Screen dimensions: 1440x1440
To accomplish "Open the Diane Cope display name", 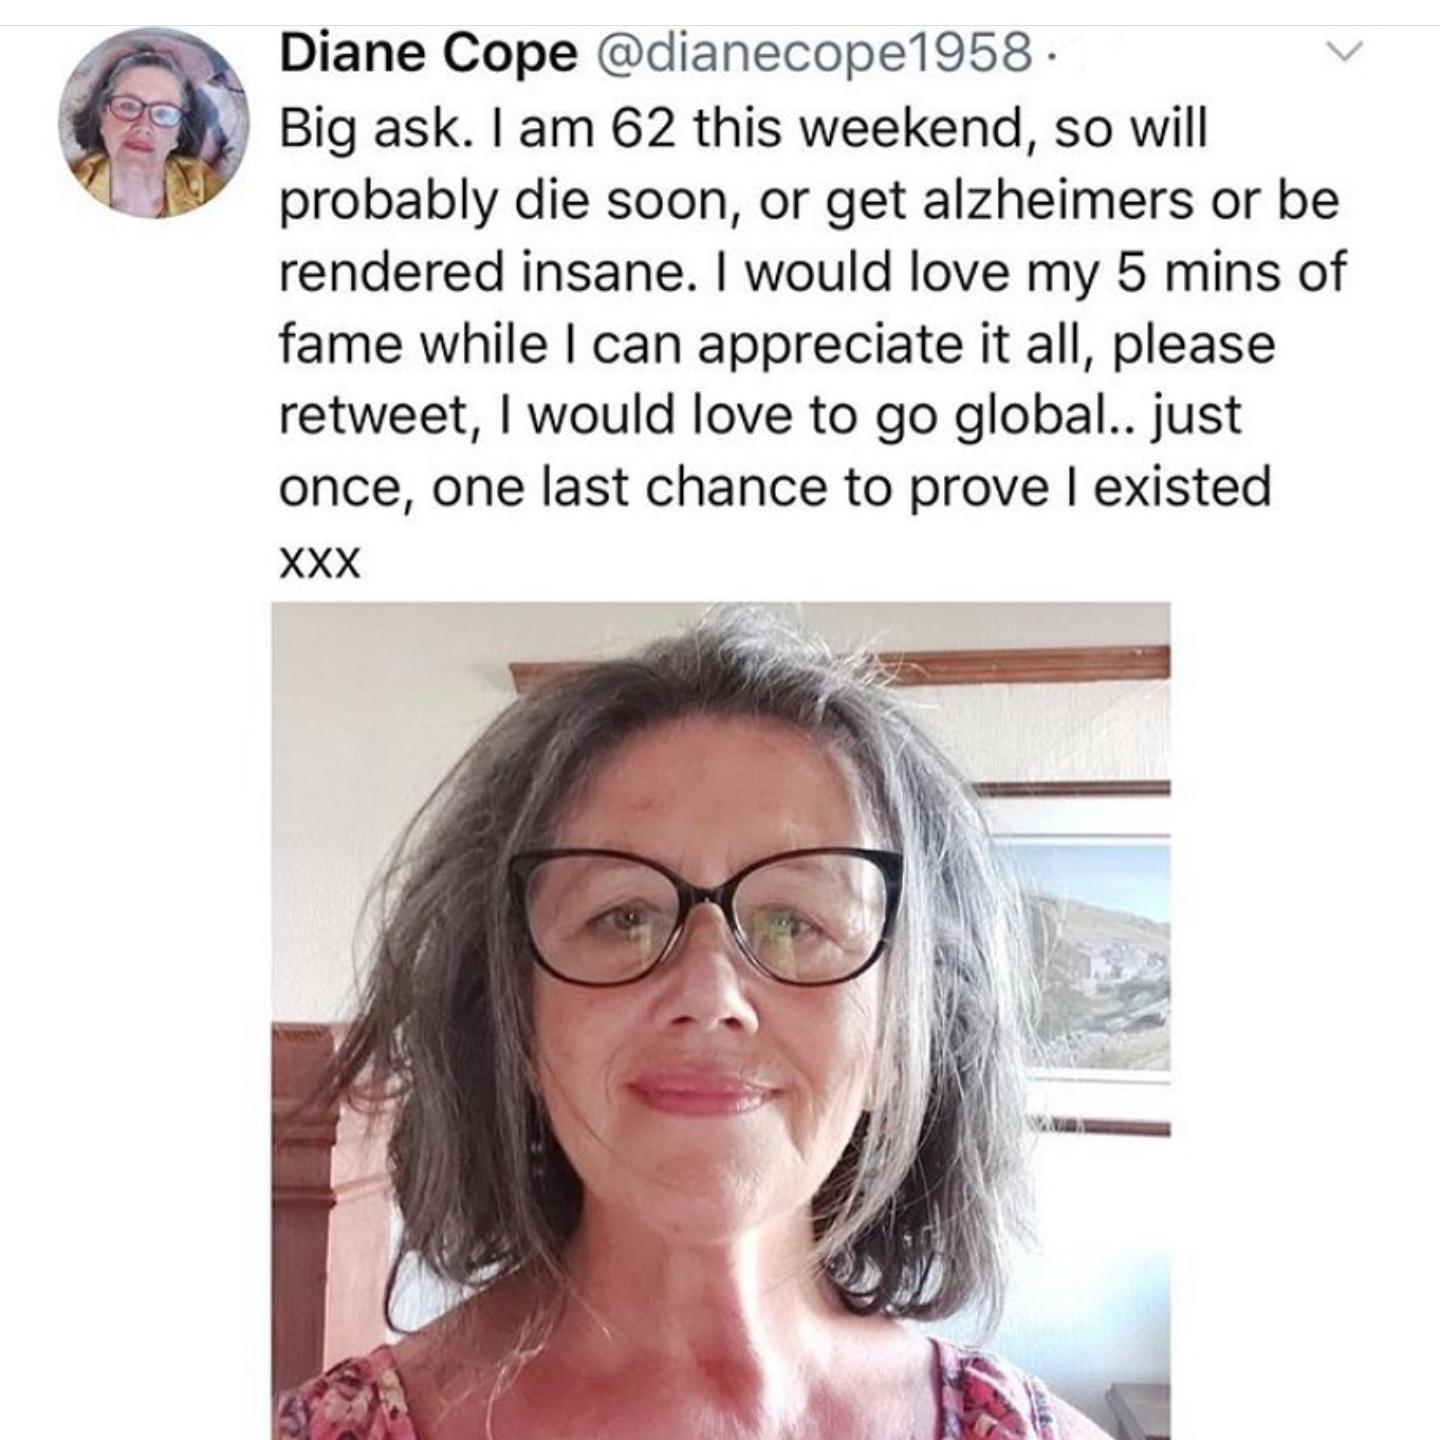I will pos(428,53).
